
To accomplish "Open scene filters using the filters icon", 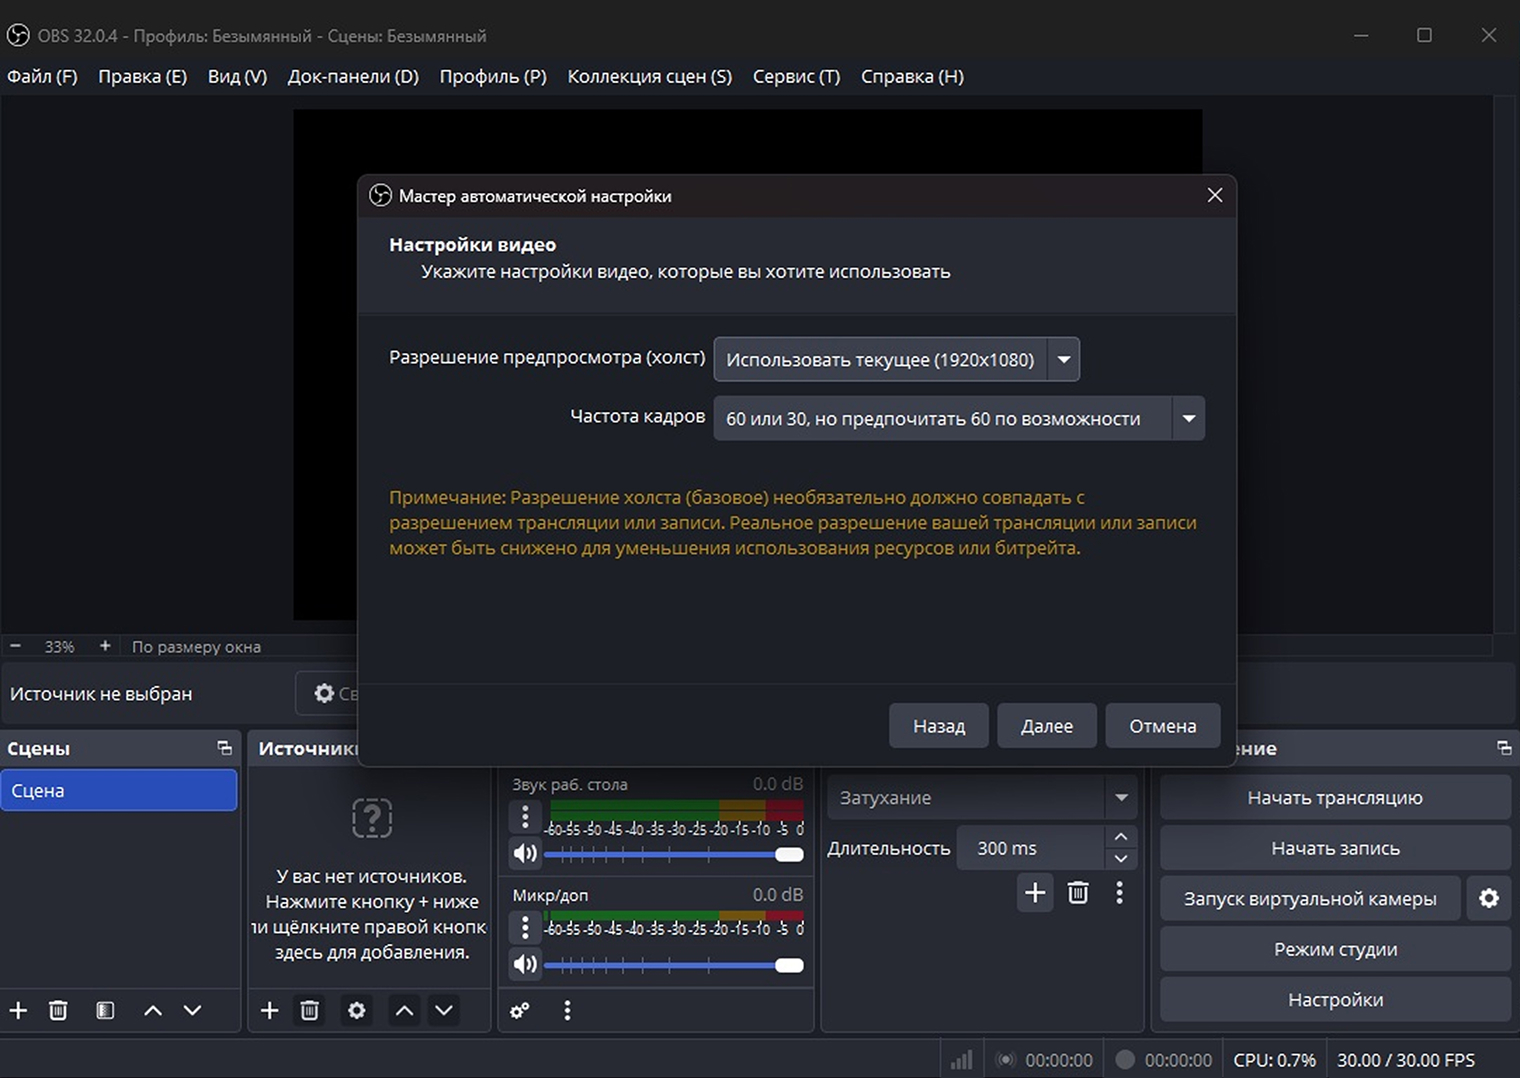I will pyautogui.click(x=104, y=1010).
